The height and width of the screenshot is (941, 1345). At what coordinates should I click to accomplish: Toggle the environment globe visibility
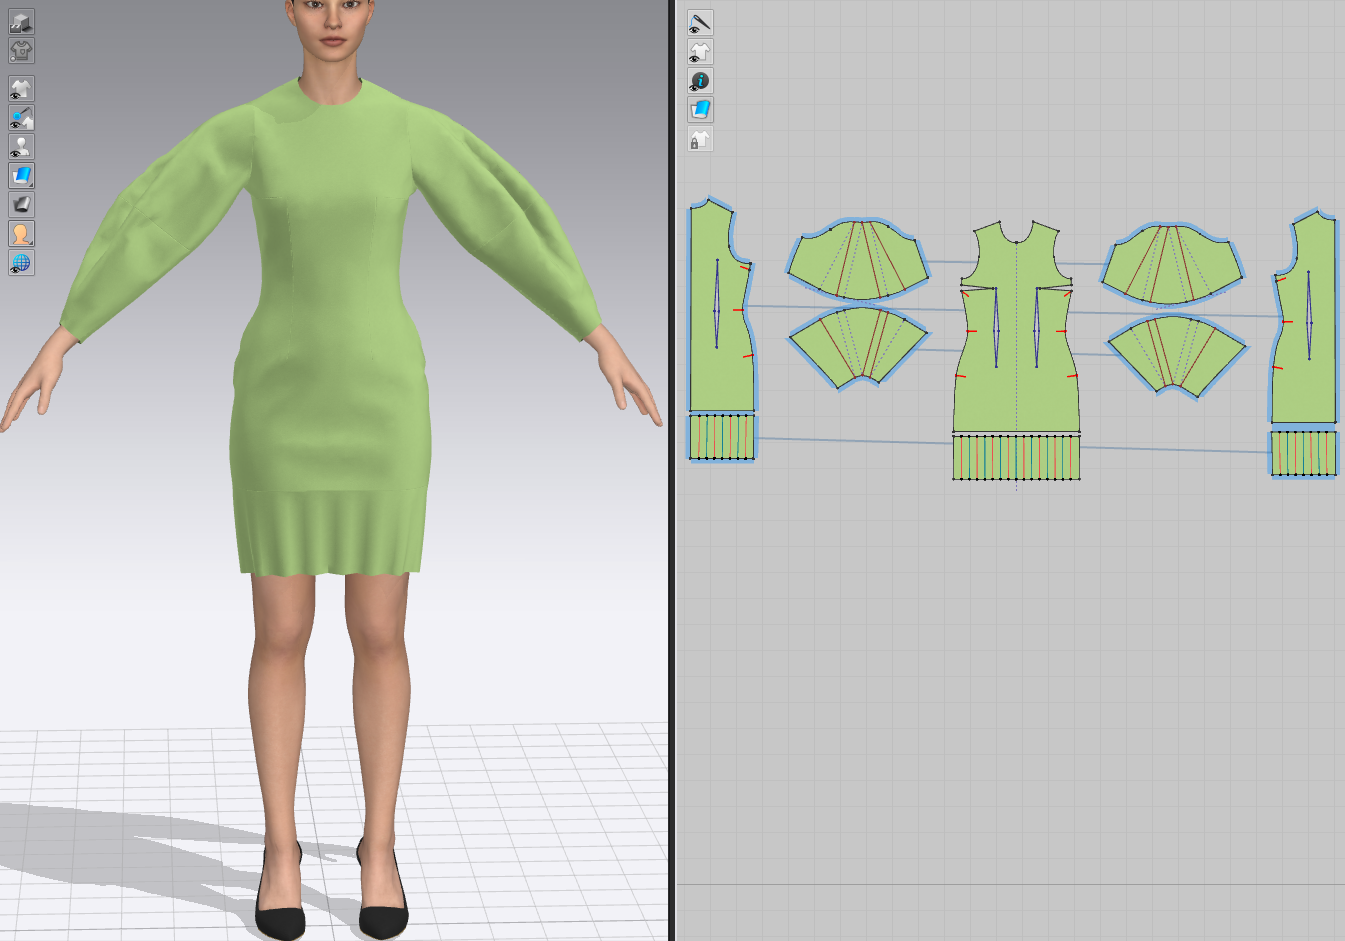[x=20, y=264]
